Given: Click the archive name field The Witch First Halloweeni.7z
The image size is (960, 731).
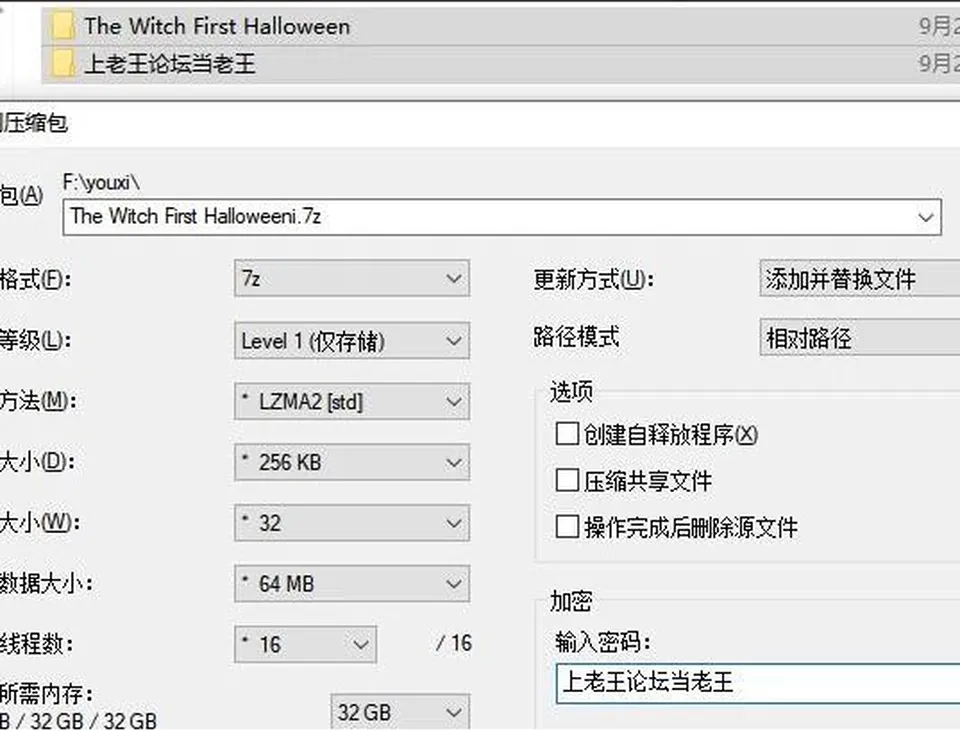Looking at the screenshot, I should 501,217.
